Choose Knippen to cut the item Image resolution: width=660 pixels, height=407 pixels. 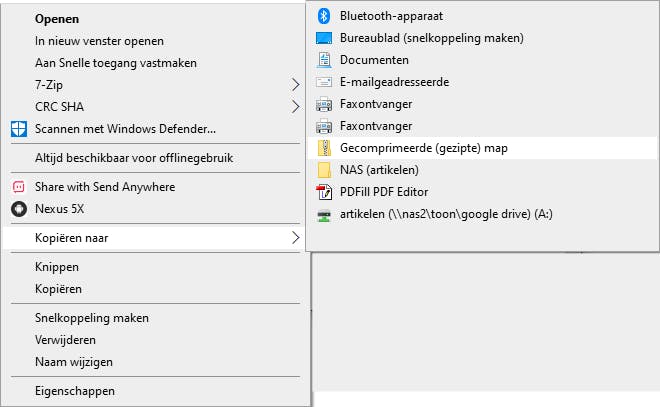click(57, 267)
